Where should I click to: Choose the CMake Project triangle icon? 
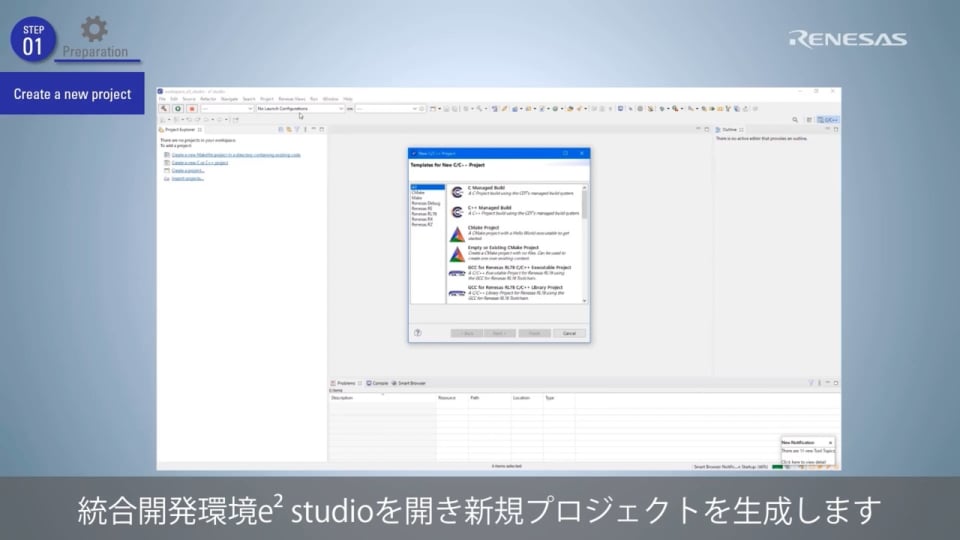click(x=457, y=234)
